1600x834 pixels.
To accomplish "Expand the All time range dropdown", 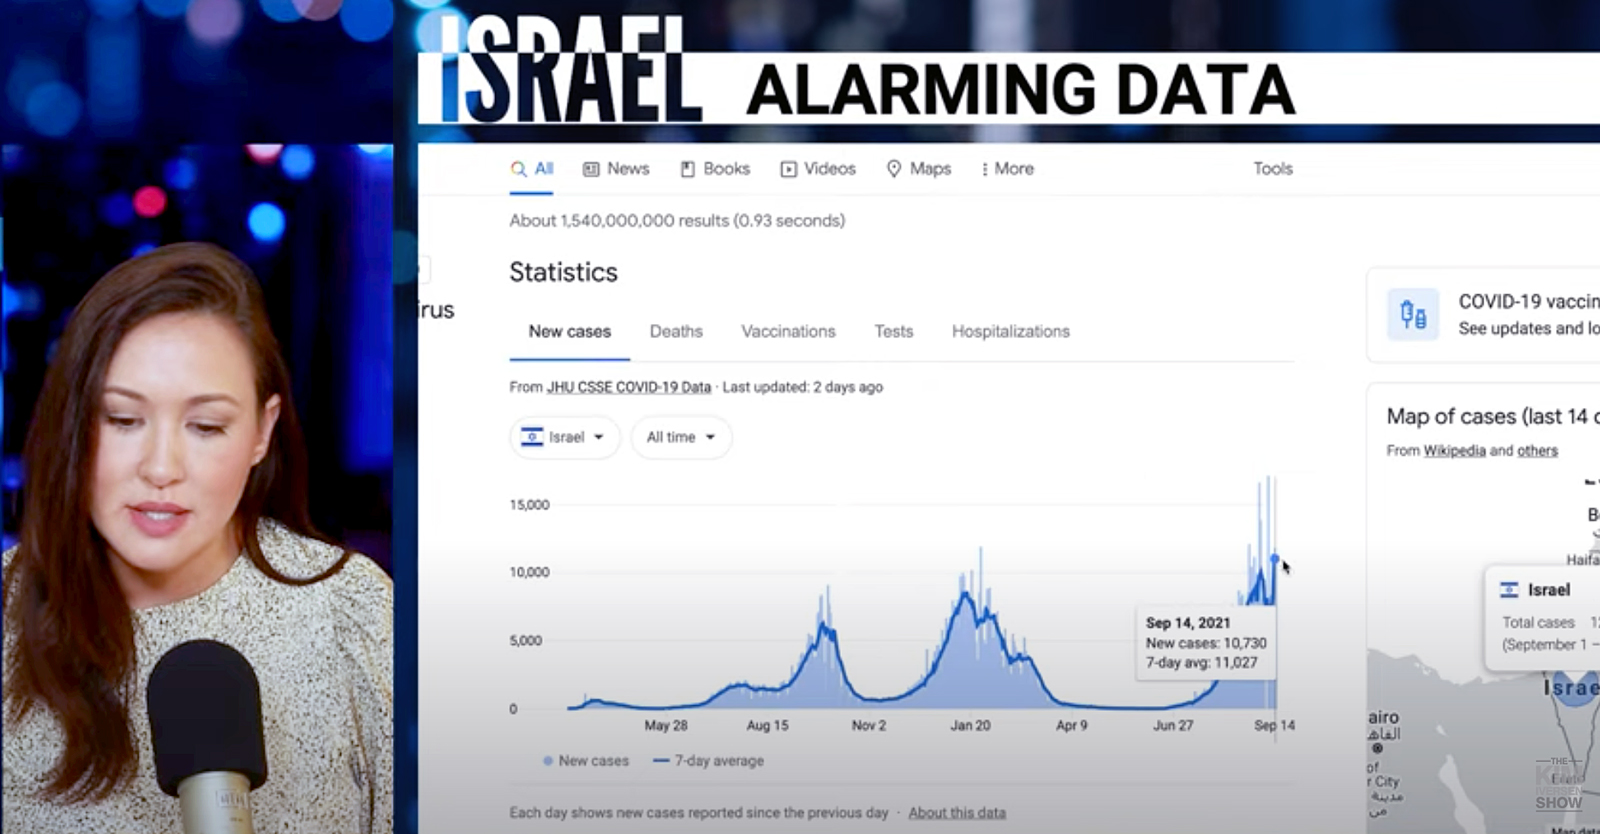I will tap(681, 437).
